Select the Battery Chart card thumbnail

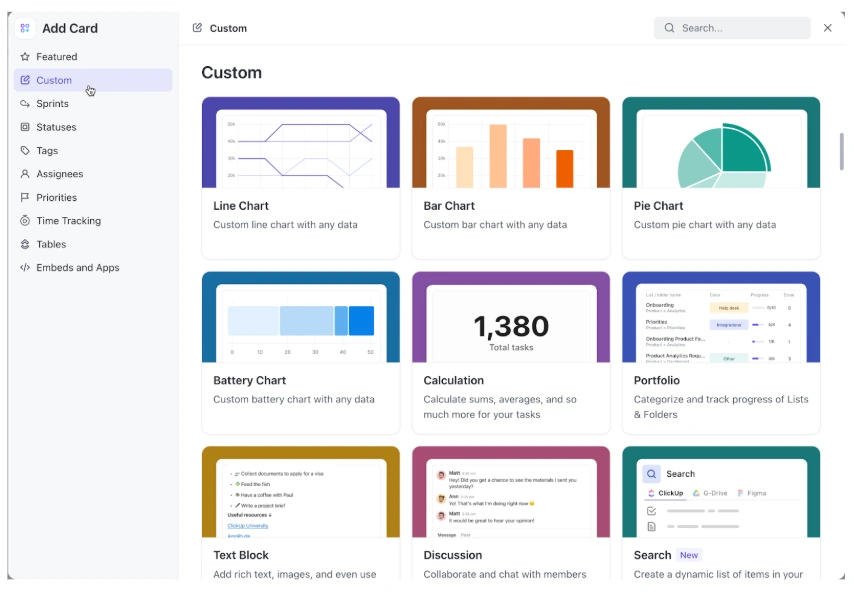[301, 318]
